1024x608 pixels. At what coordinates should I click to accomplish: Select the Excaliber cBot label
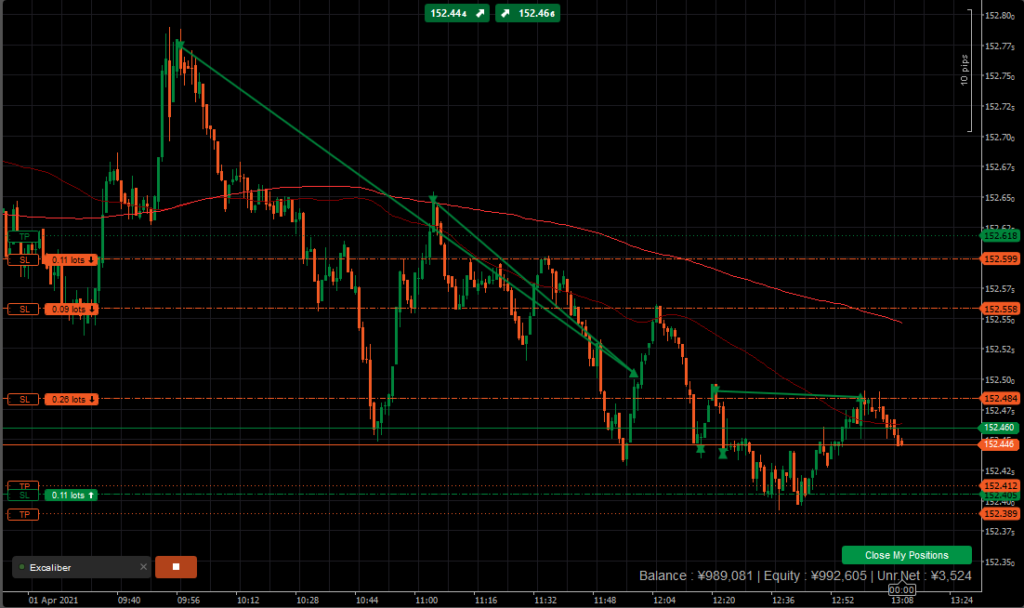click(x=50, y=568)
